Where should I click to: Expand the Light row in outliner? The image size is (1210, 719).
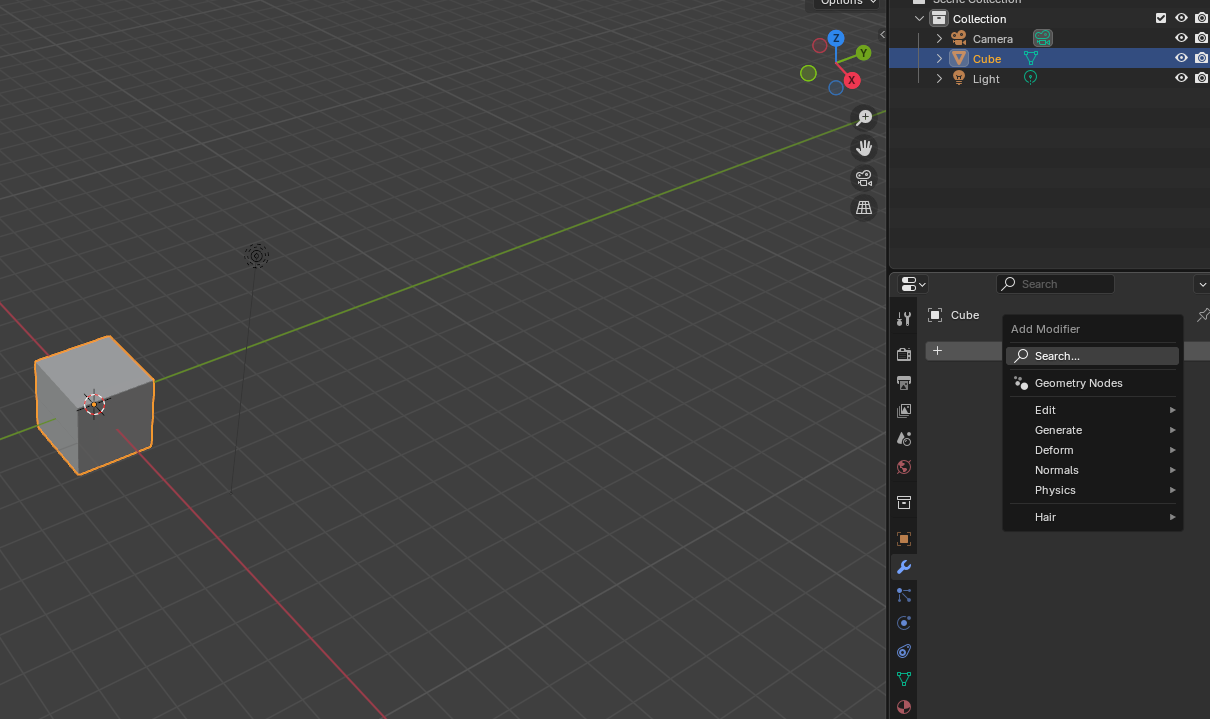tap(939, 78)
